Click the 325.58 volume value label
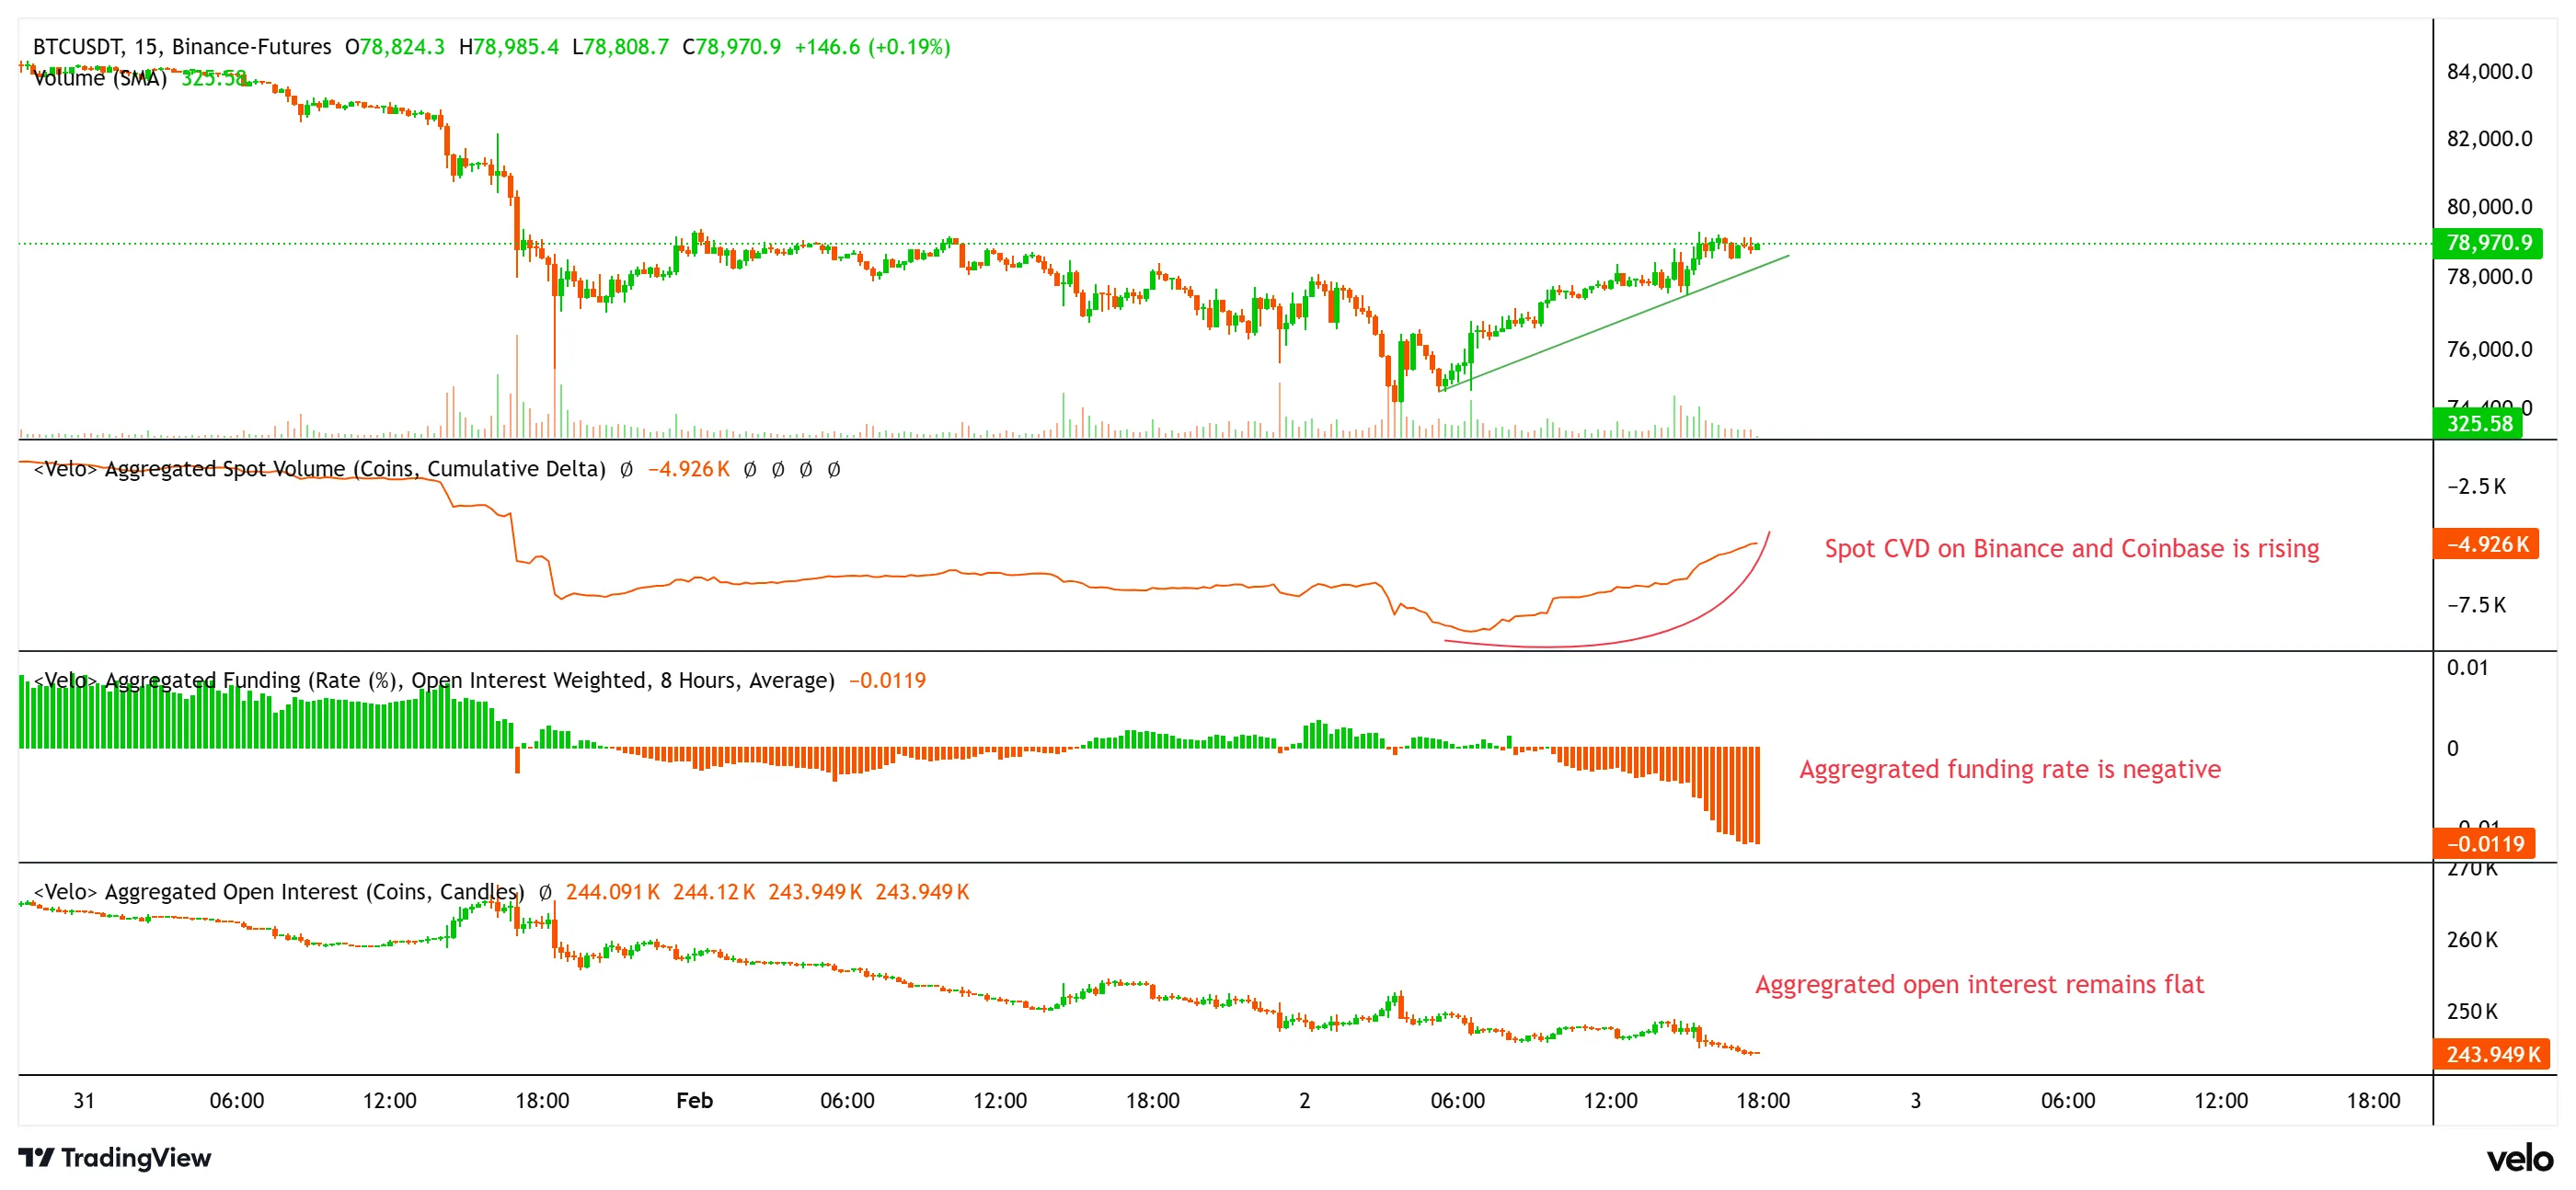Image resolution: width=2576 pixels, height=1190 pixels. 2476,424
